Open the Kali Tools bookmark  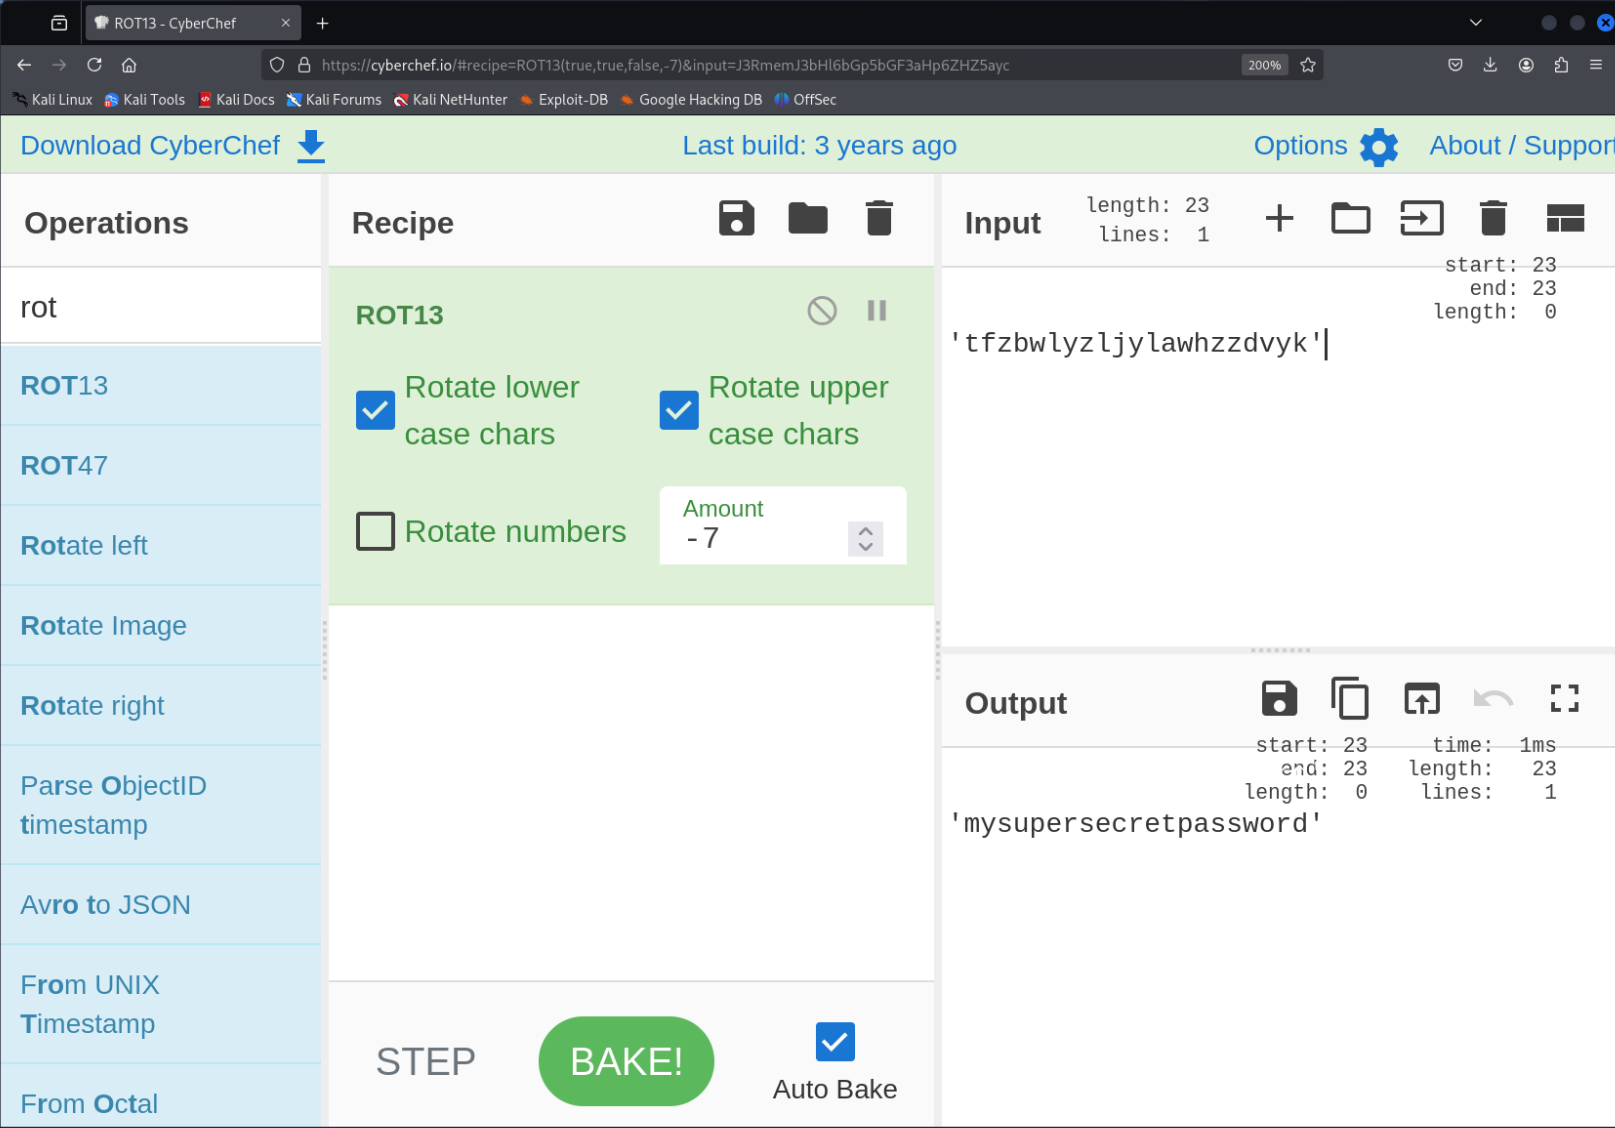[145, 100]
